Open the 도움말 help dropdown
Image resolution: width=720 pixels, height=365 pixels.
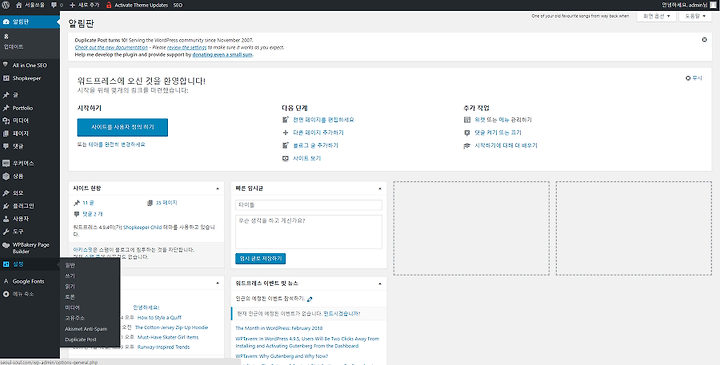[695, 16]
